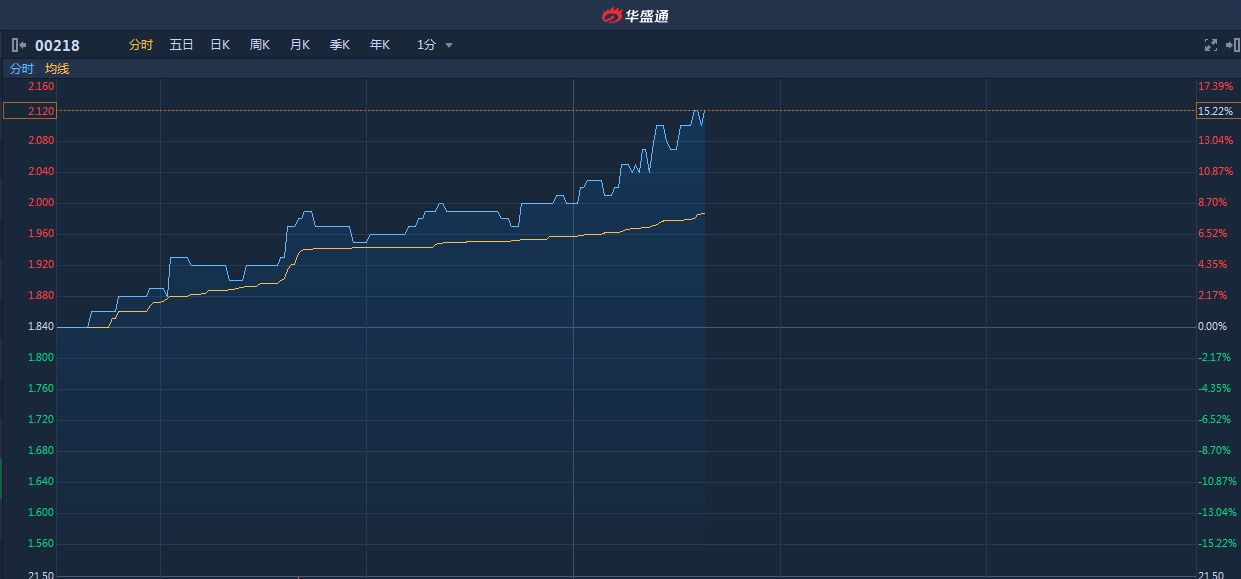This screenshot has width=1241, height=579.
Task: Expand the right side panel arrow icon
Action: (1232, 45)
